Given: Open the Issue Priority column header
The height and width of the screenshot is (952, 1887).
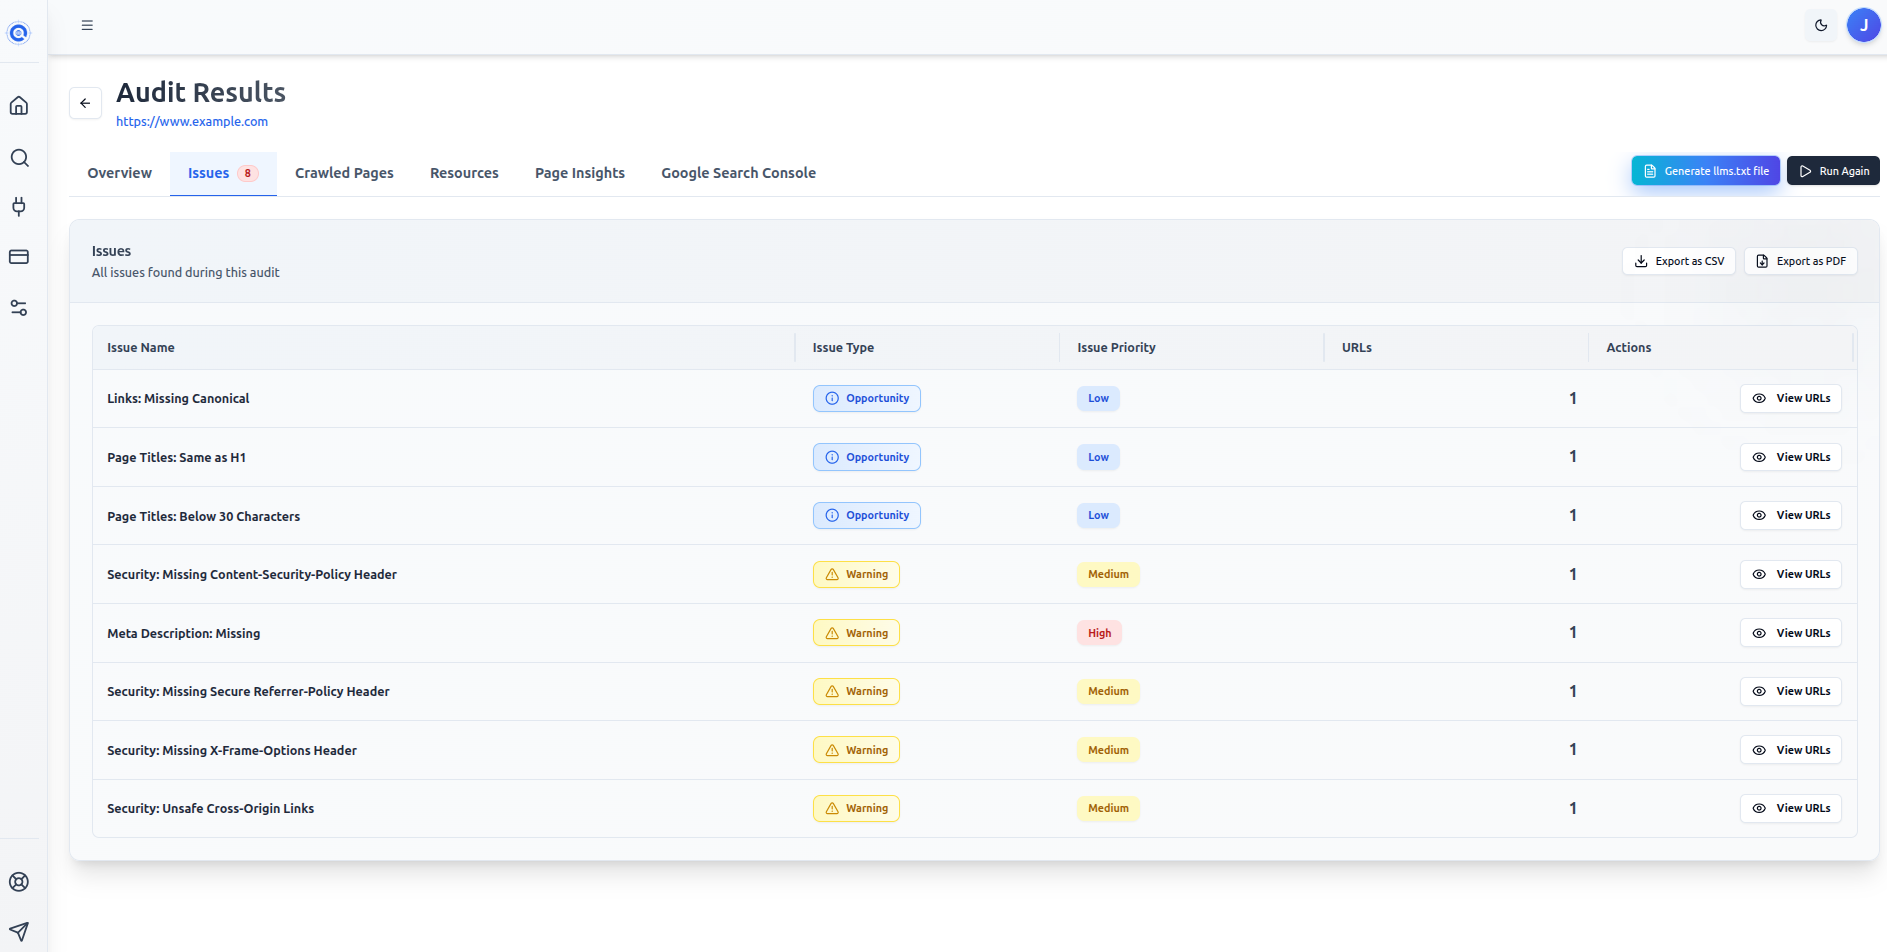Looking at the screenshot, I should [1116, 347].
